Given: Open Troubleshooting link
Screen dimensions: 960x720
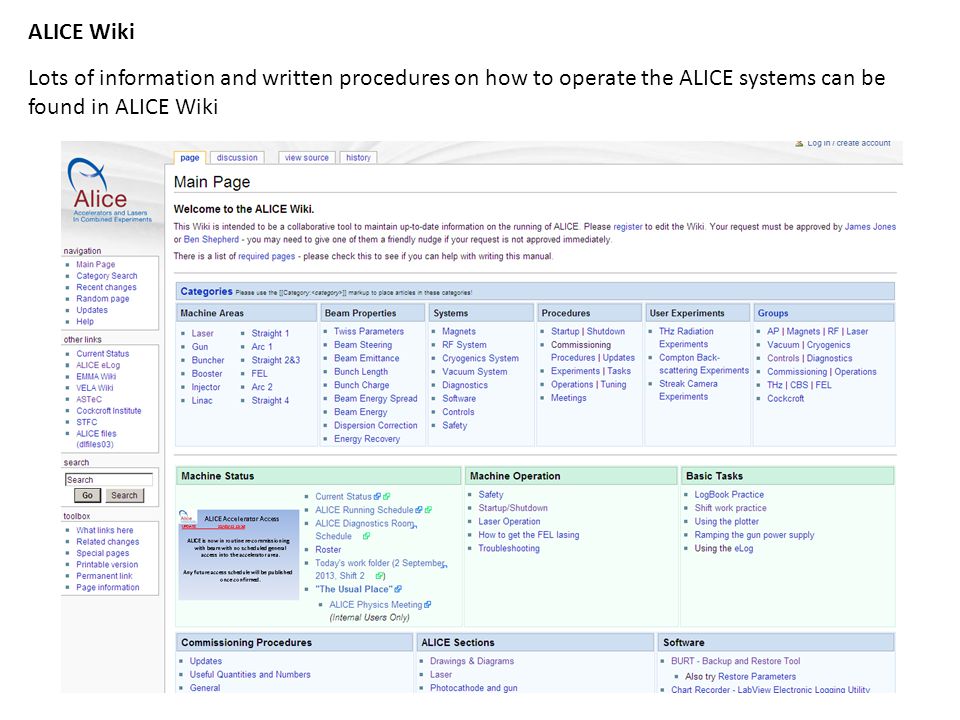Looking at the screenshot, I should click(509, 549).
